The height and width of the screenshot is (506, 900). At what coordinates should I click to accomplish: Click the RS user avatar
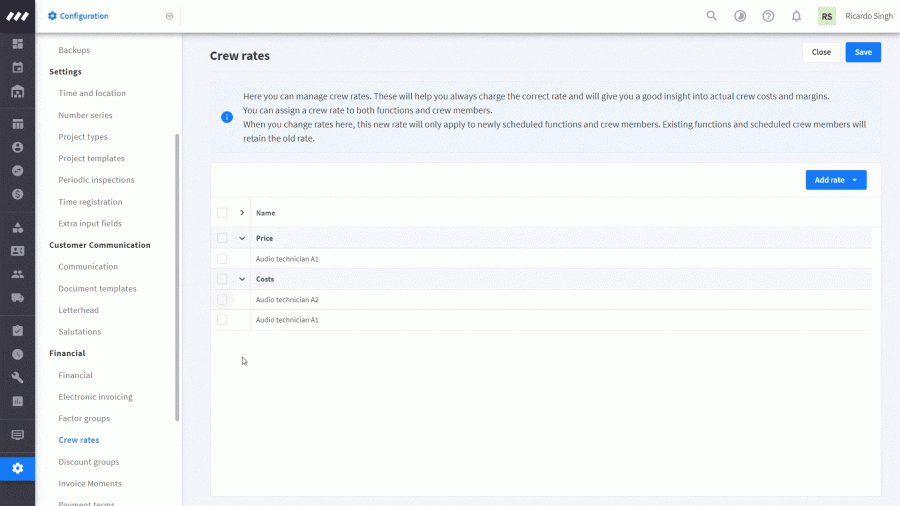point(827,16)
